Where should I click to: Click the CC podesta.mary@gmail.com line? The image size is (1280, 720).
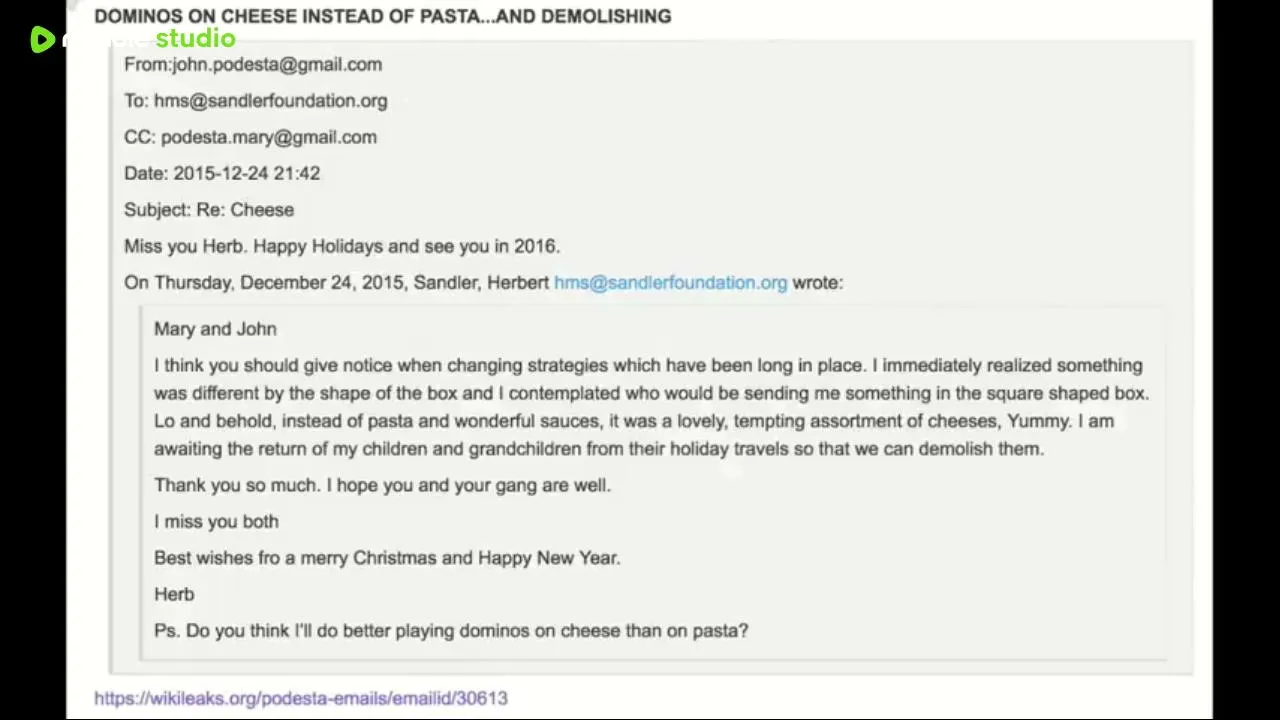tap(250, 137)
